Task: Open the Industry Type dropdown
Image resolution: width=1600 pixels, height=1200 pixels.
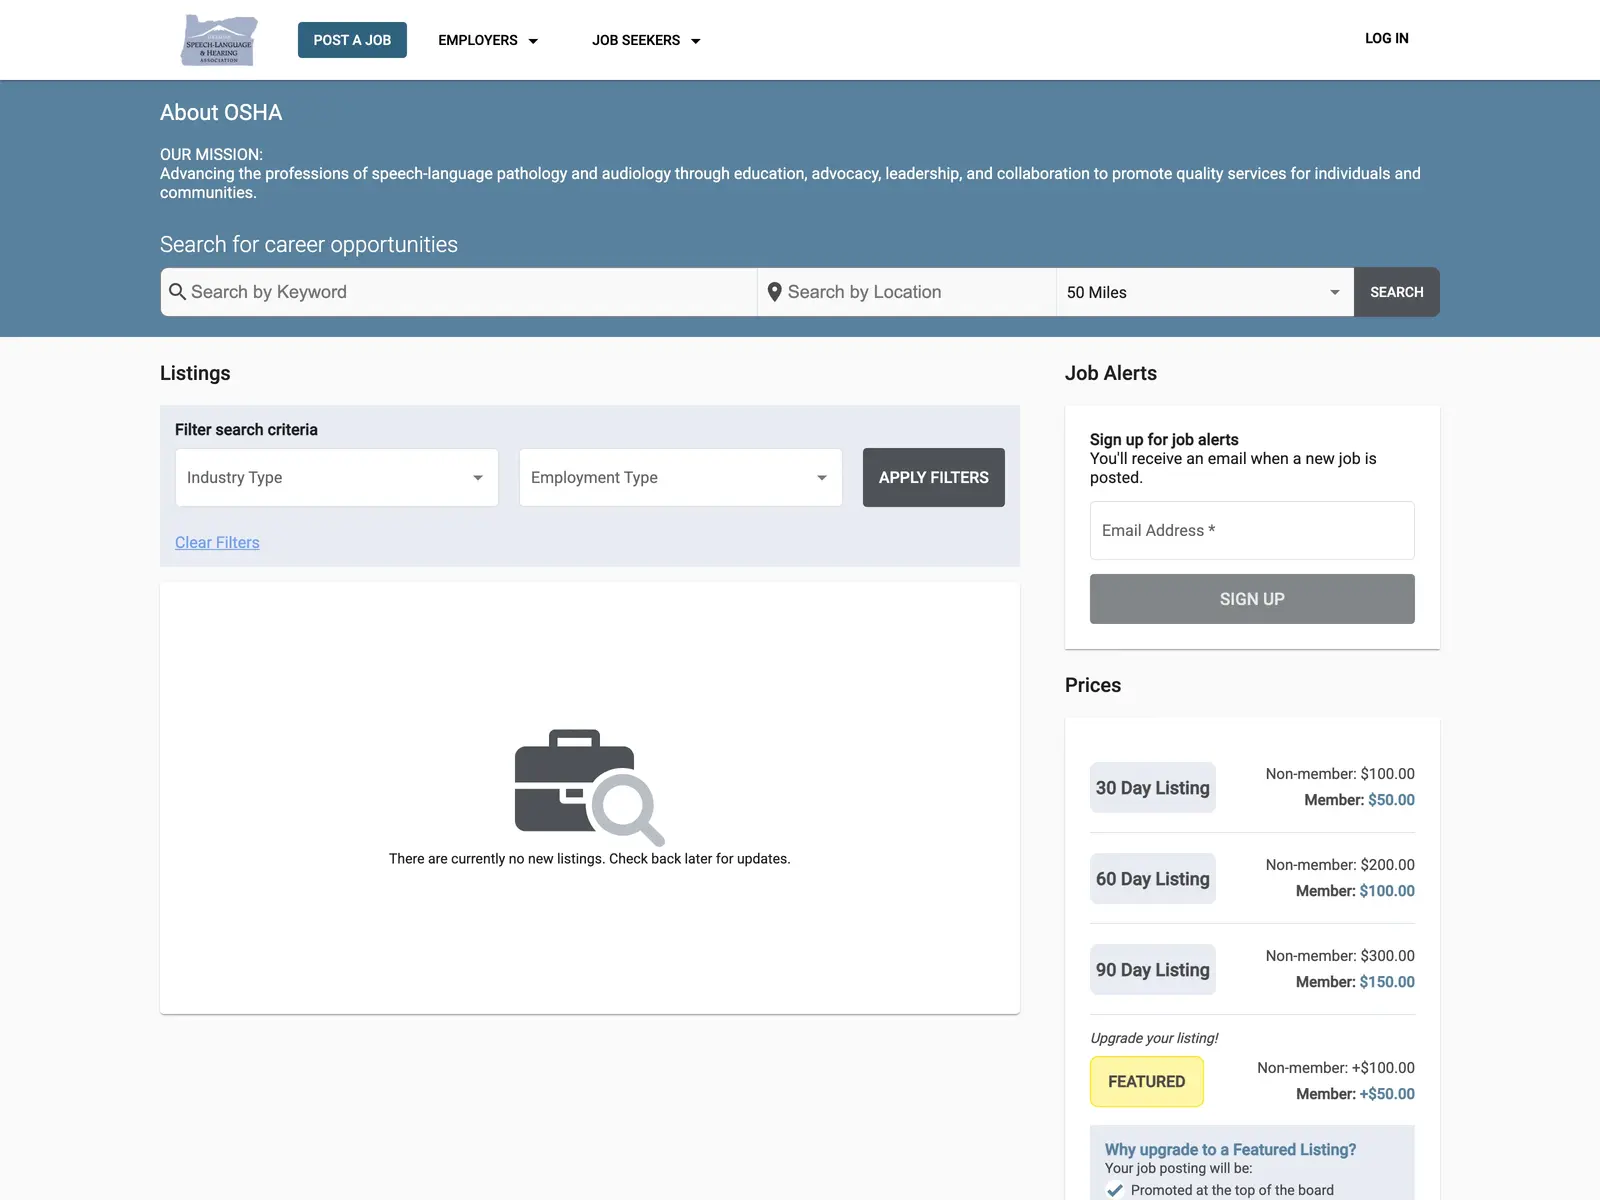Action: 337,477
